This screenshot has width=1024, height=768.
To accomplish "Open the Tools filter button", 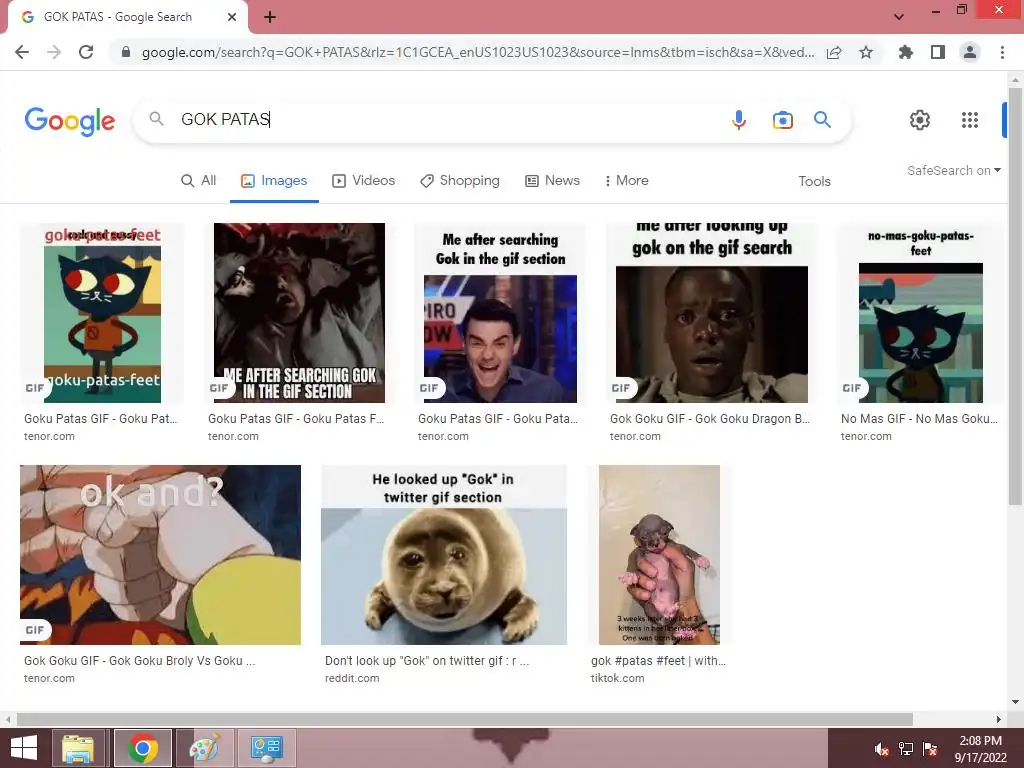I will [814, 182].
